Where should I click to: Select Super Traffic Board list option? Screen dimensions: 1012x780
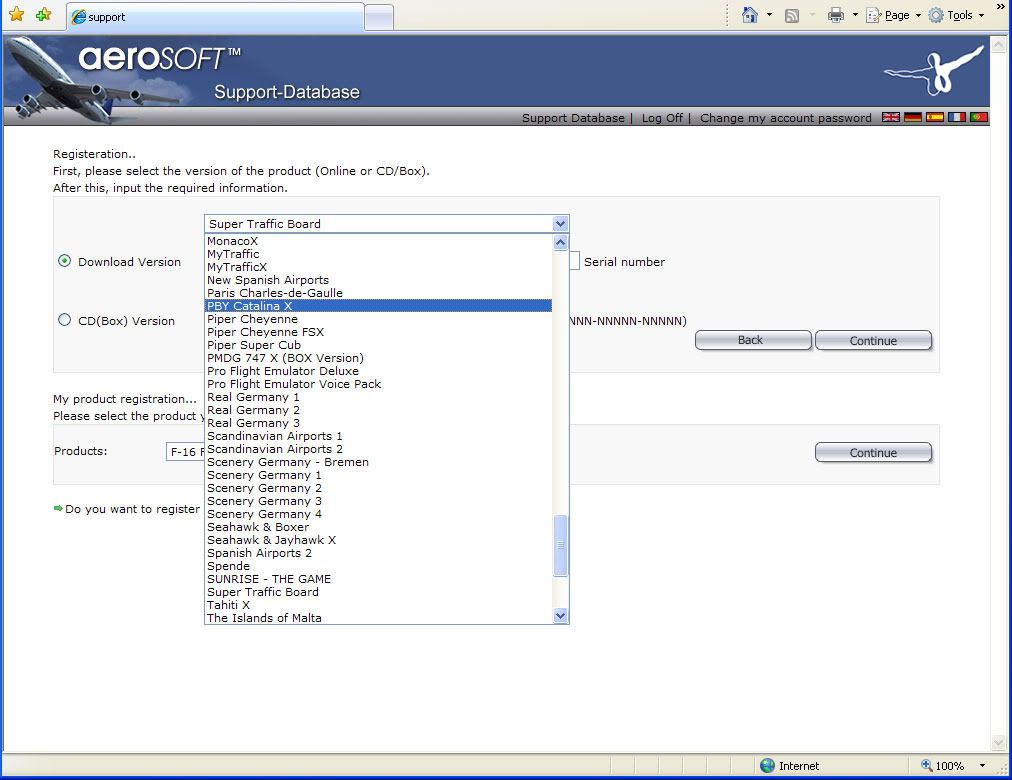378,592
